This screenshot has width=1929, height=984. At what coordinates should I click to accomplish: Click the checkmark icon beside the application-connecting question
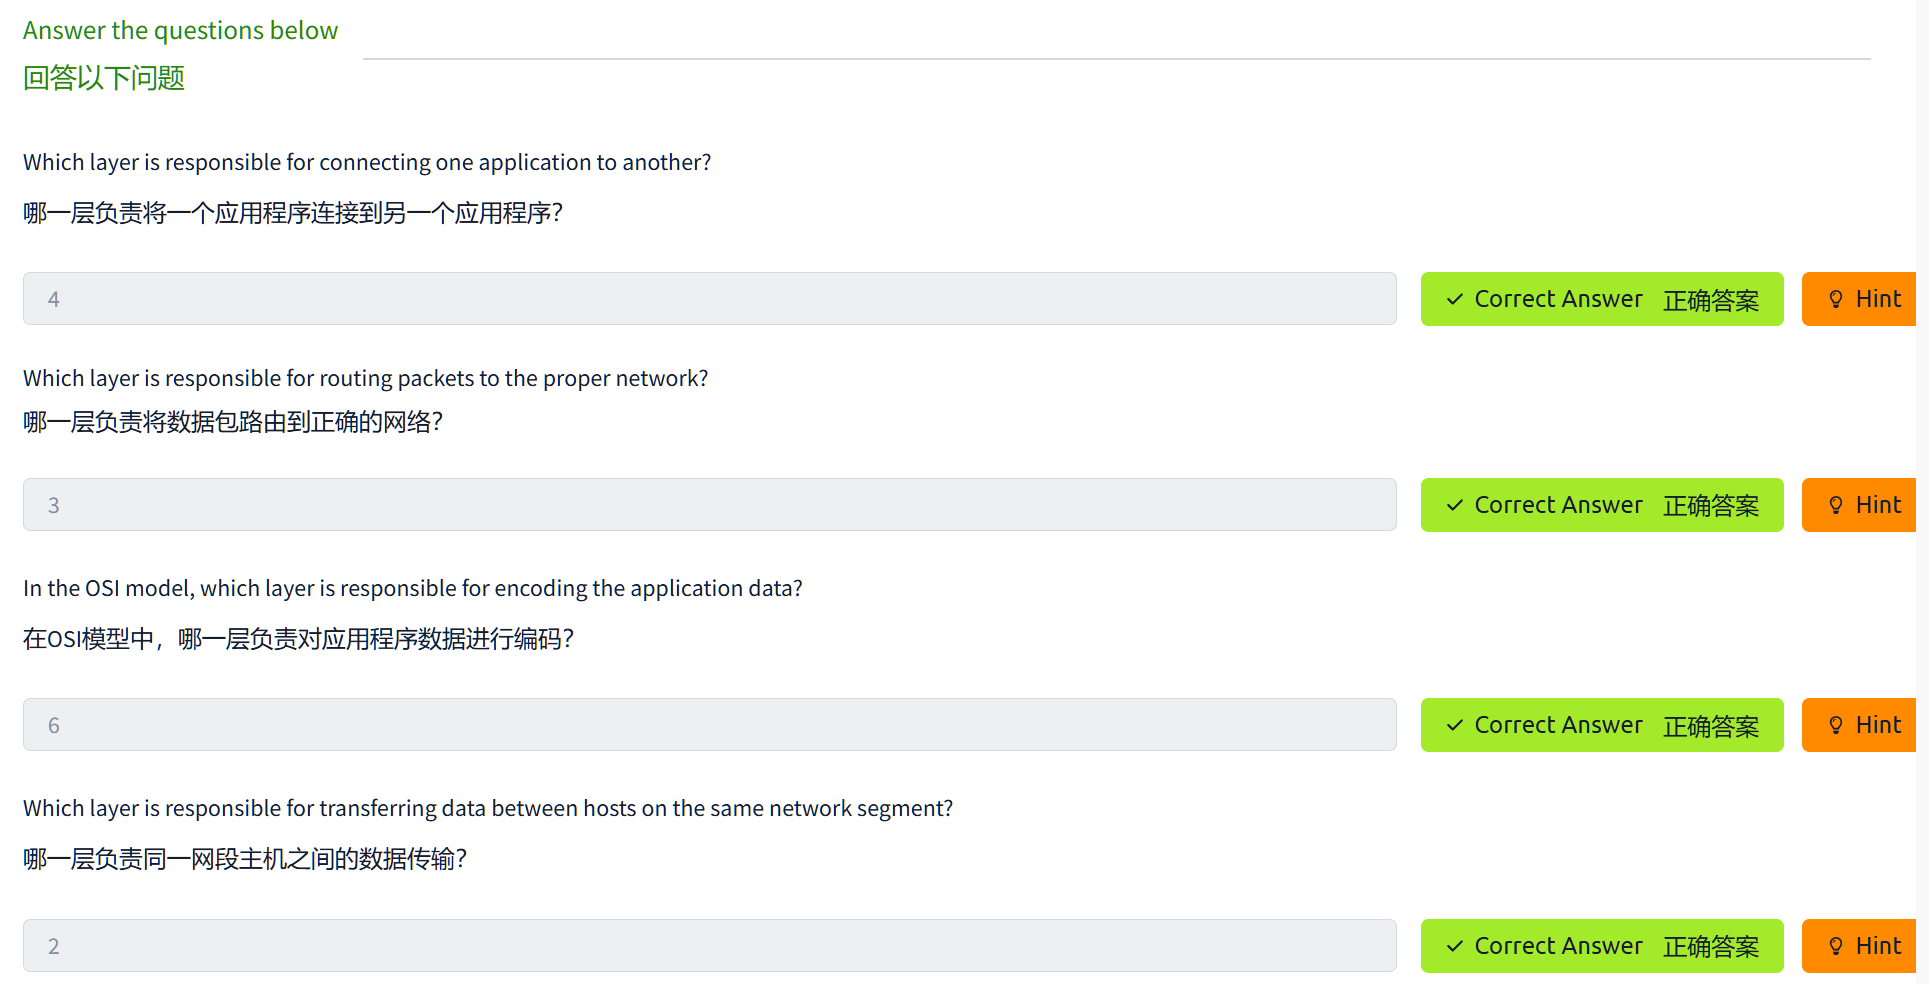coord(1455,299)
